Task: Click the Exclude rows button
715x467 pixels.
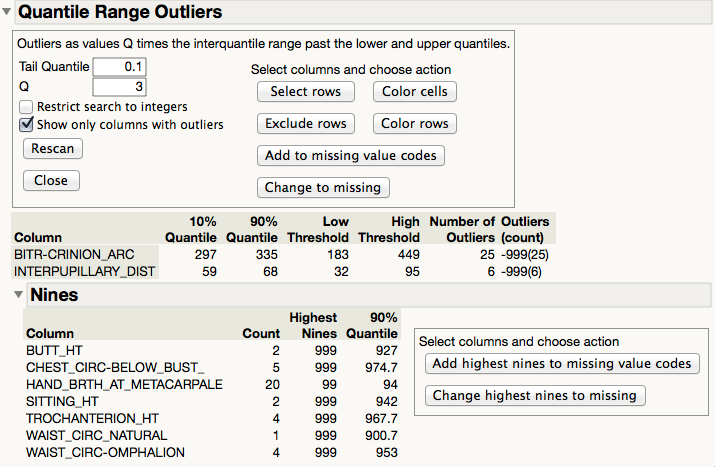Action: tap(305, 124)
